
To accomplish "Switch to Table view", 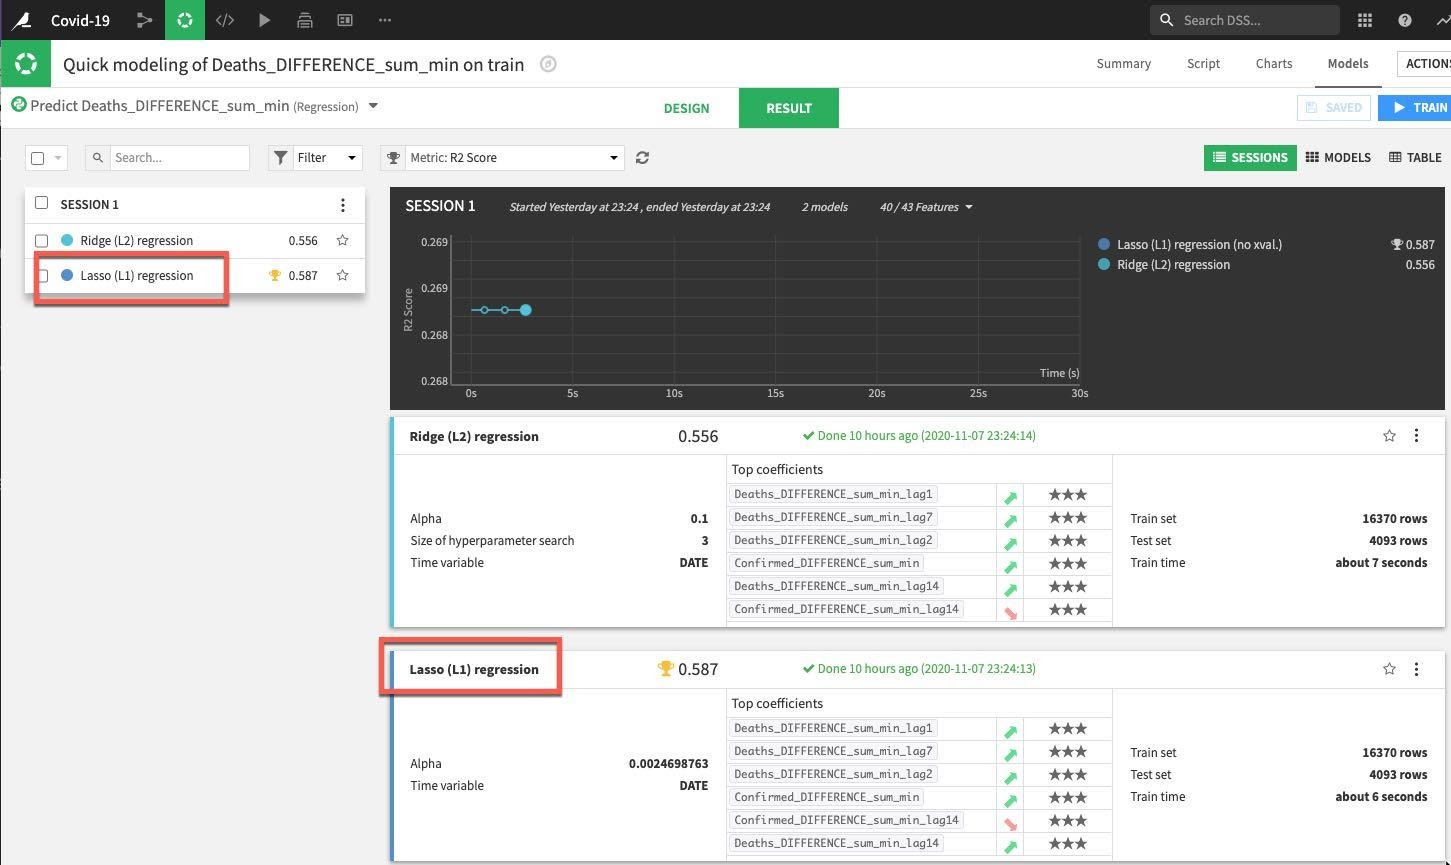I will click(x=1415, y=157).
